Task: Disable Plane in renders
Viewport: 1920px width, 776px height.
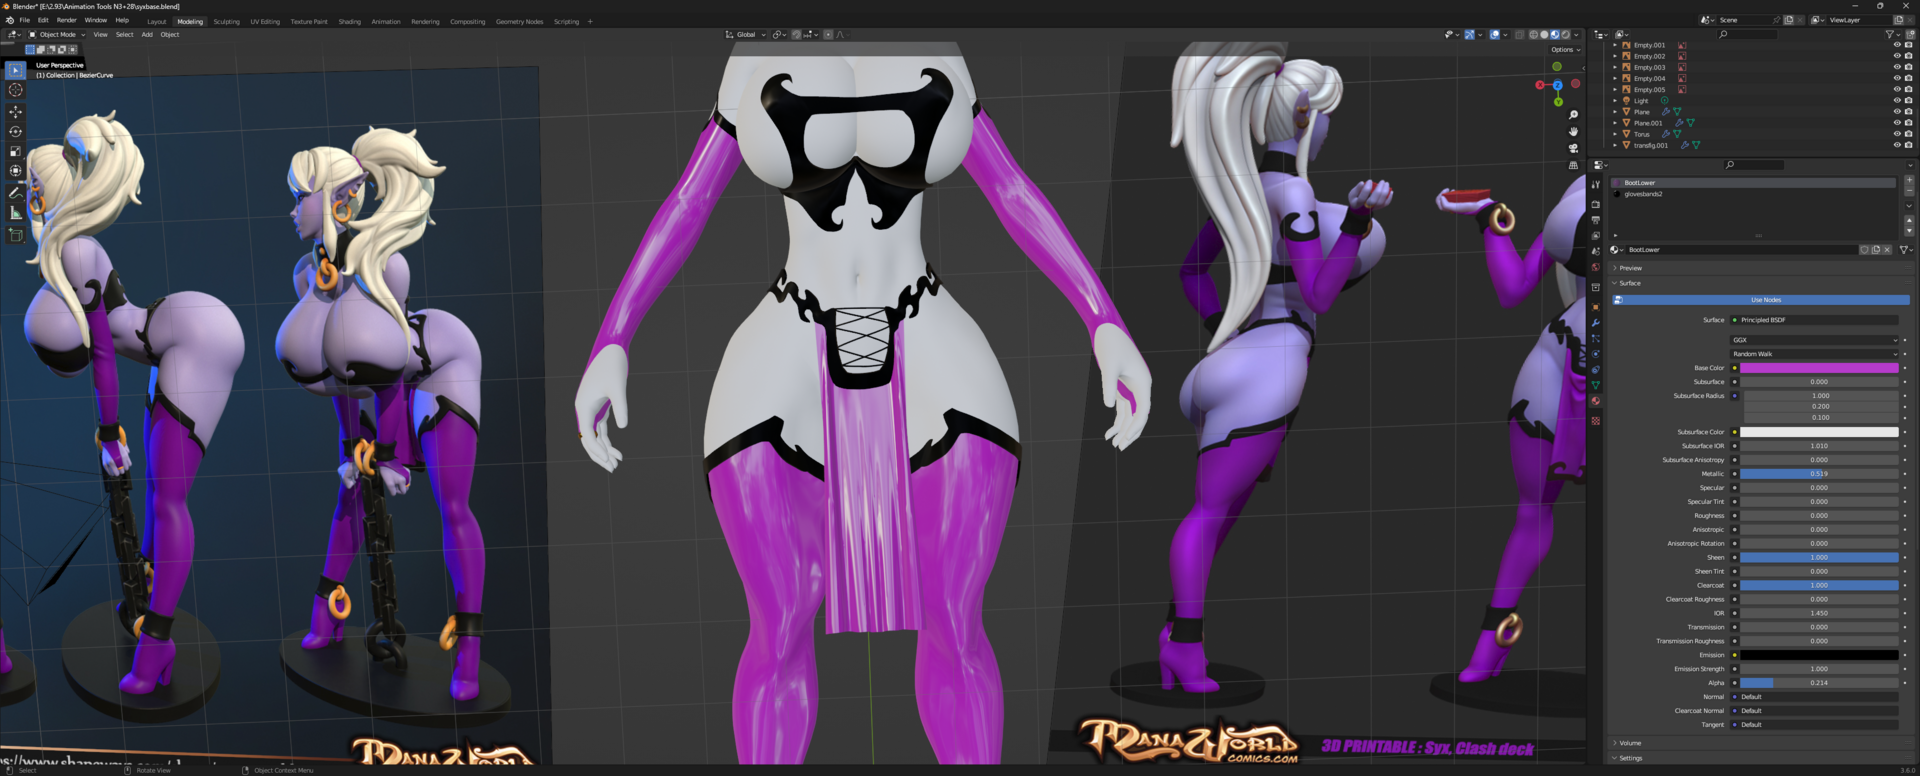Action: coord(1909,112)
